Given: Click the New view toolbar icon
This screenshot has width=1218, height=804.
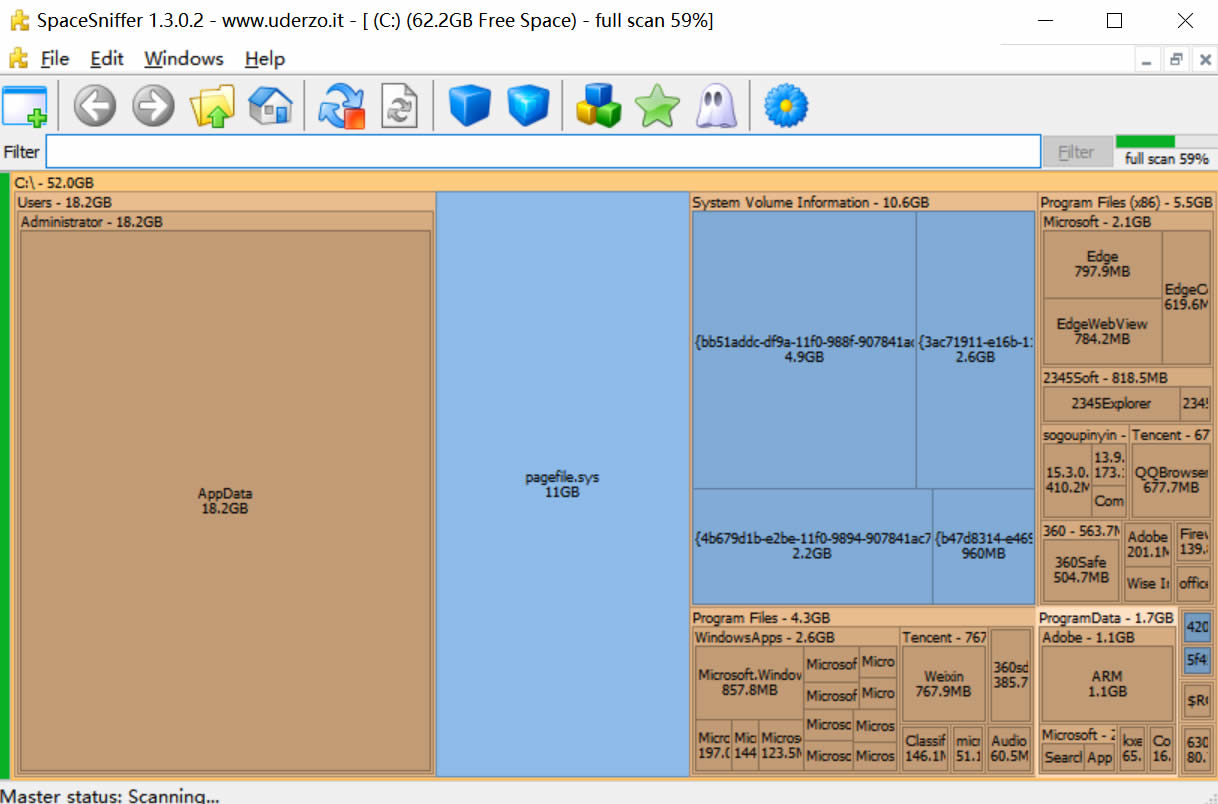Looking at the screenshot, I should (25, 105).
